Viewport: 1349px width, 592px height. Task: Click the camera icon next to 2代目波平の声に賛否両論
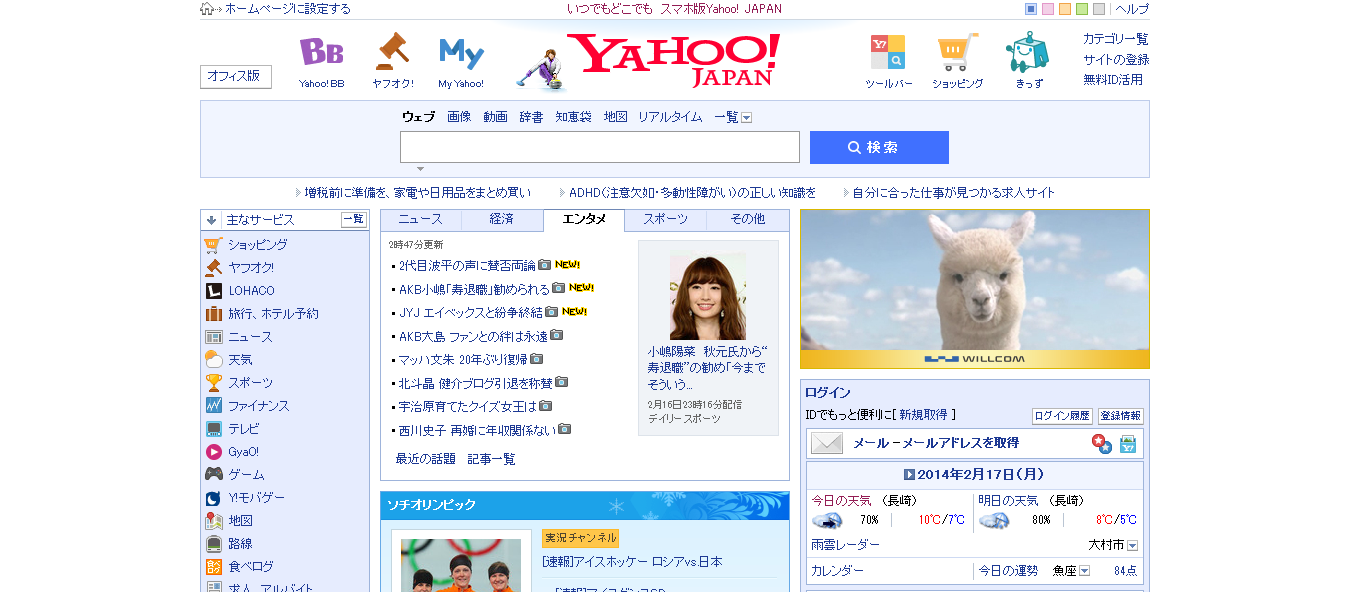point(545,265)
